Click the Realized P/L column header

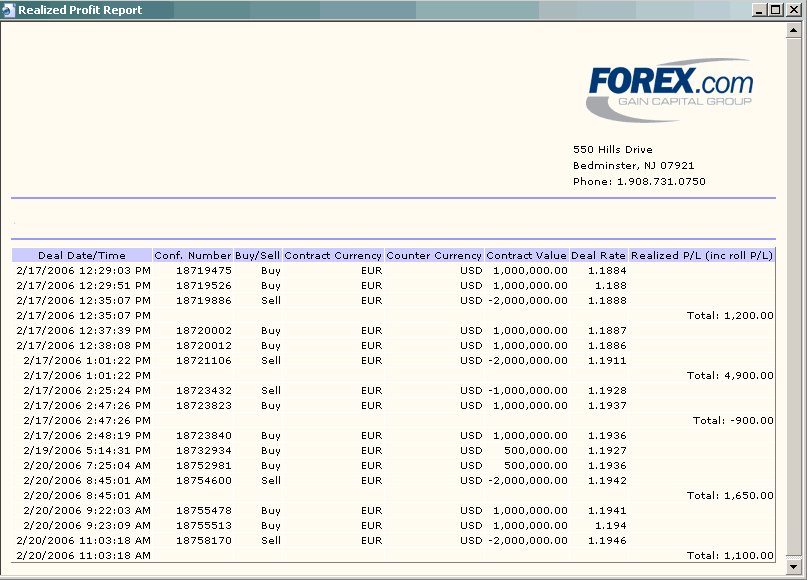pyautogui.click(x=702, y=255)
